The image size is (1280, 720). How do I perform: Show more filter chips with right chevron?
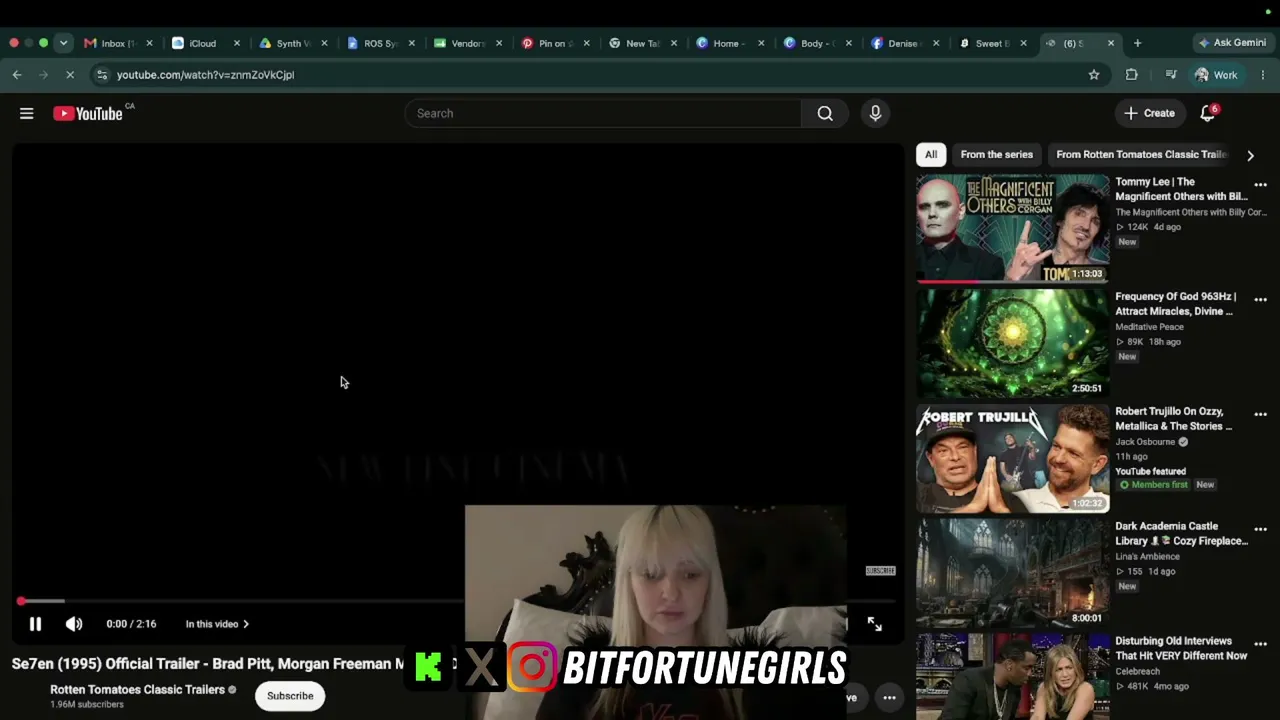(x=1250, y=155)
